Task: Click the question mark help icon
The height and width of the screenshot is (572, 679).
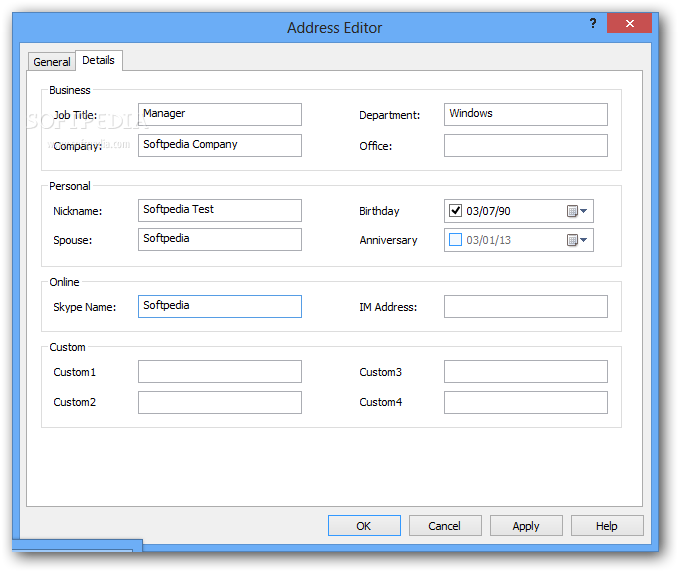Action: [593, 23]
